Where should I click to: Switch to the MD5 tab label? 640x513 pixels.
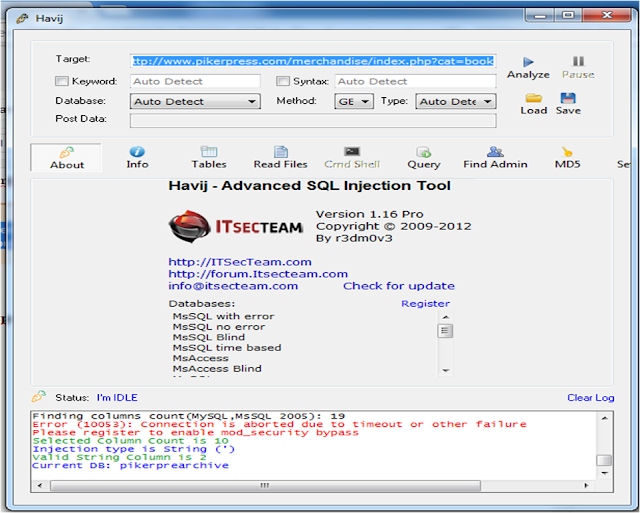coord(567,164)
